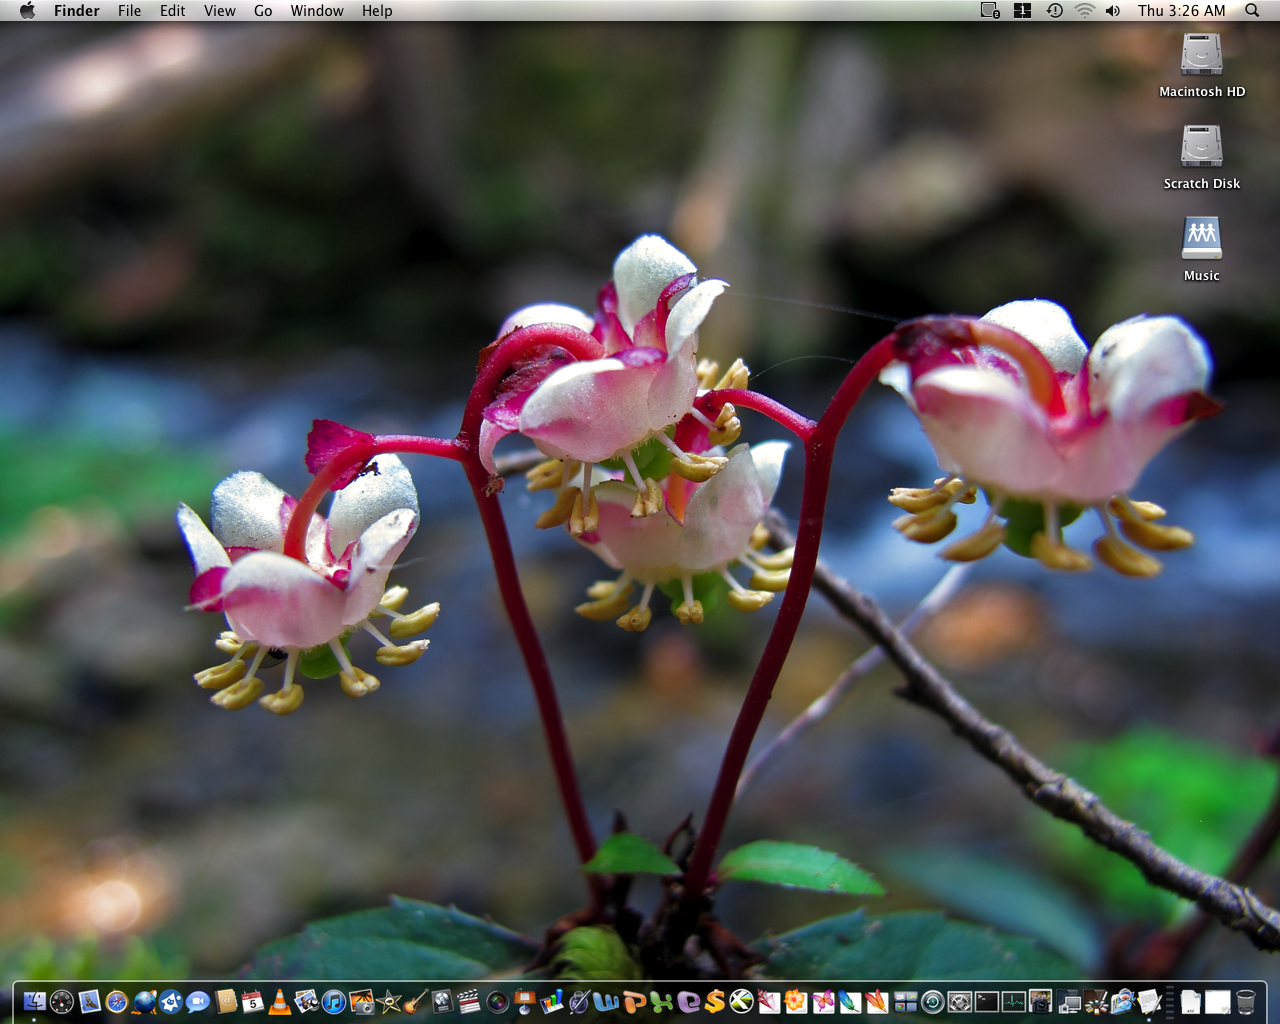Open the Trash in the Dock

pos(1245,1001)
